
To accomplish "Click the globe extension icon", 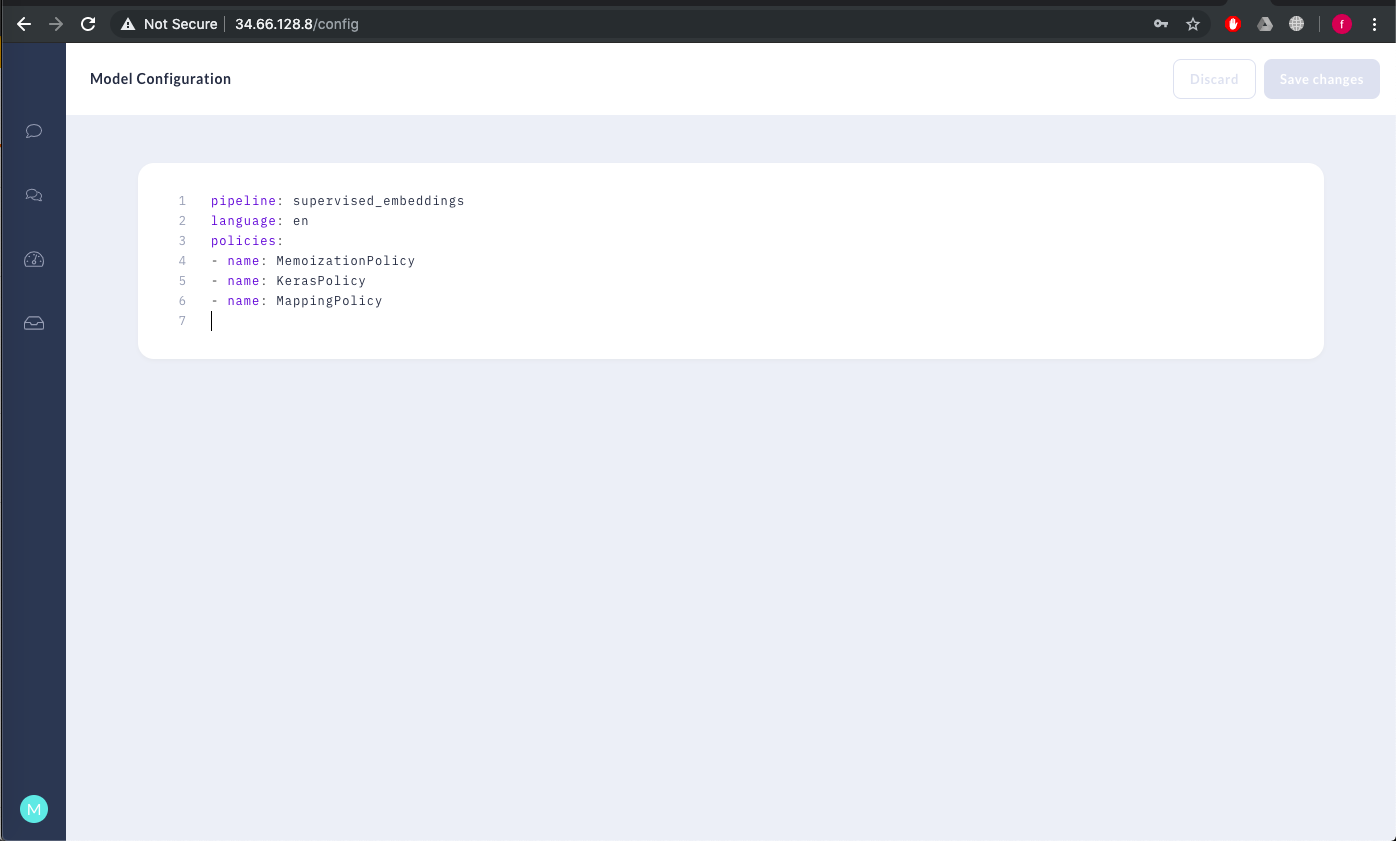I will click(x=1297, y=24).
